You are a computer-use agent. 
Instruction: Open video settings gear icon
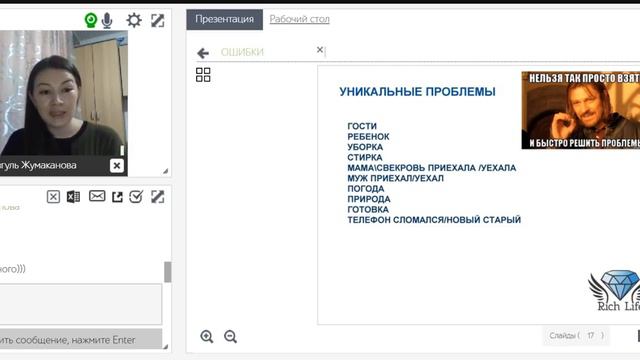point(134,20)
